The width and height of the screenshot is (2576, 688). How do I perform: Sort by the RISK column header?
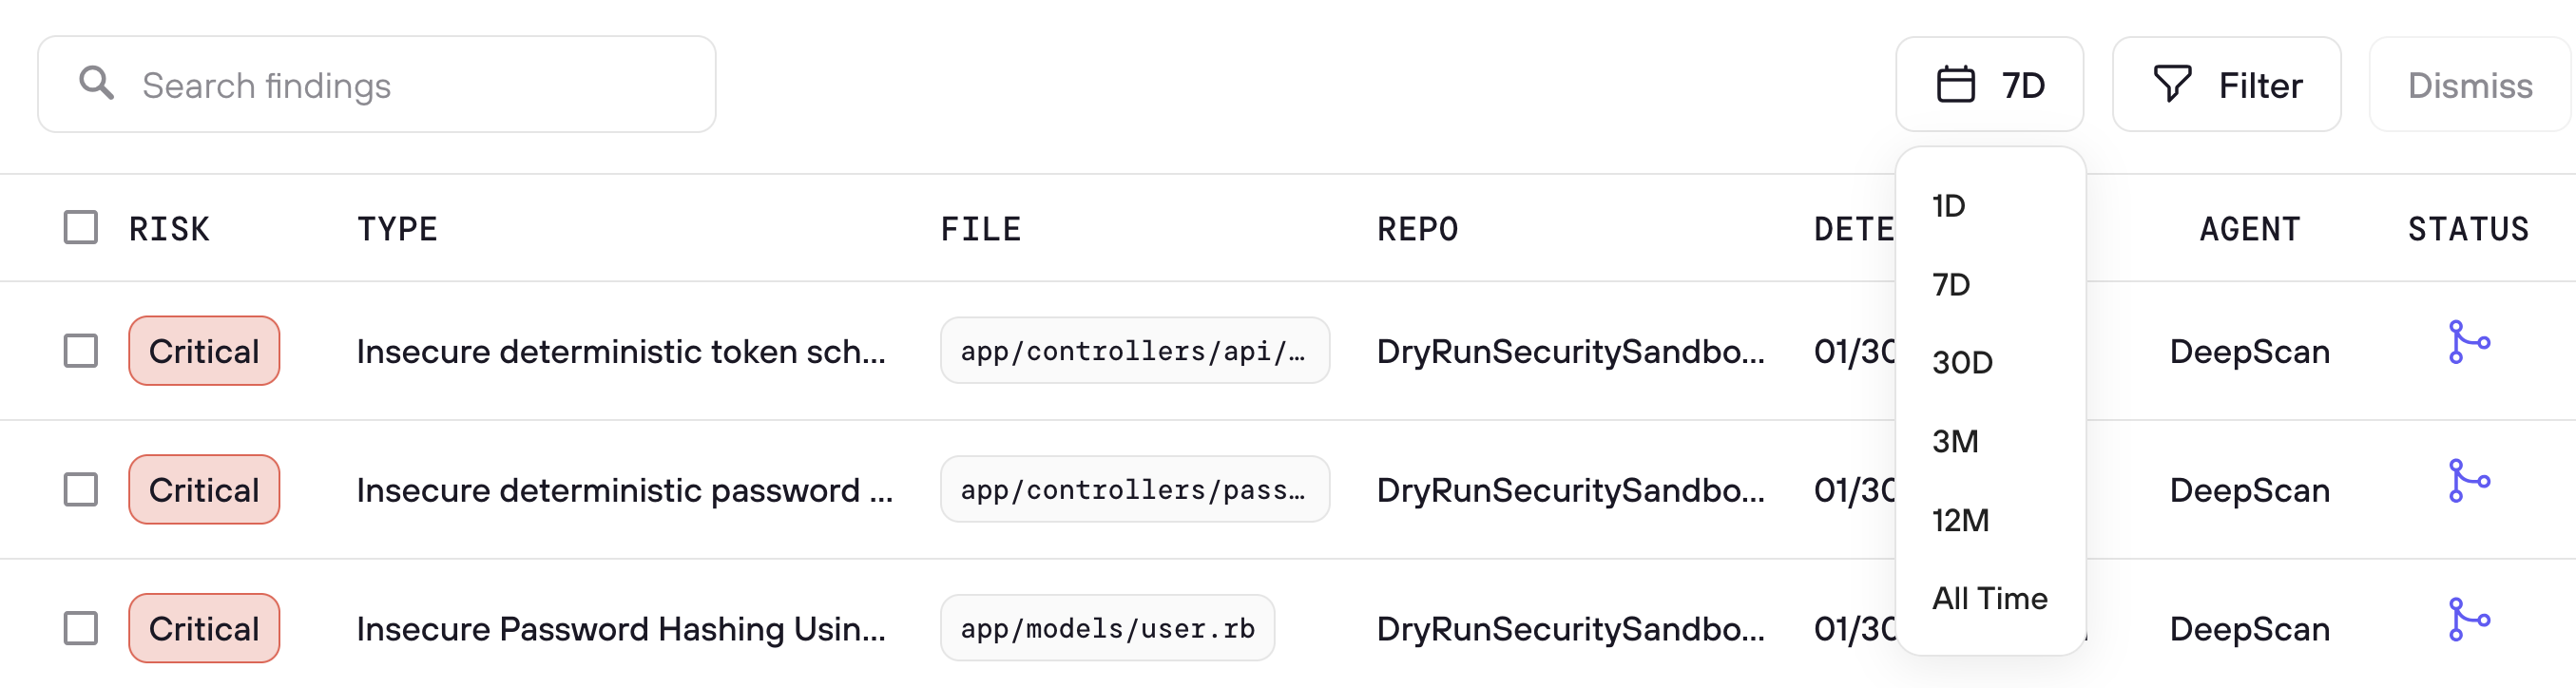169,229
